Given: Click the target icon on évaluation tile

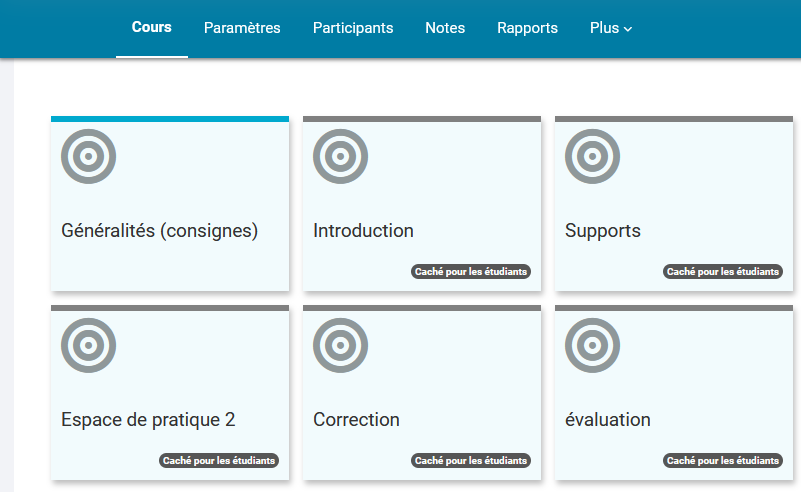Looking at the screenshot, I should (x=592, y=345).
